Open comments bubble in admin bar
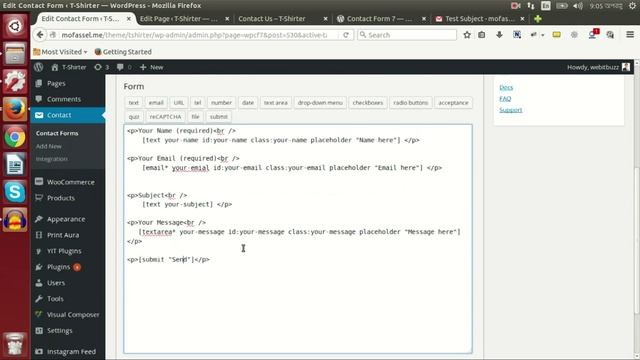The image size is (640, 360). click(124, 67)
